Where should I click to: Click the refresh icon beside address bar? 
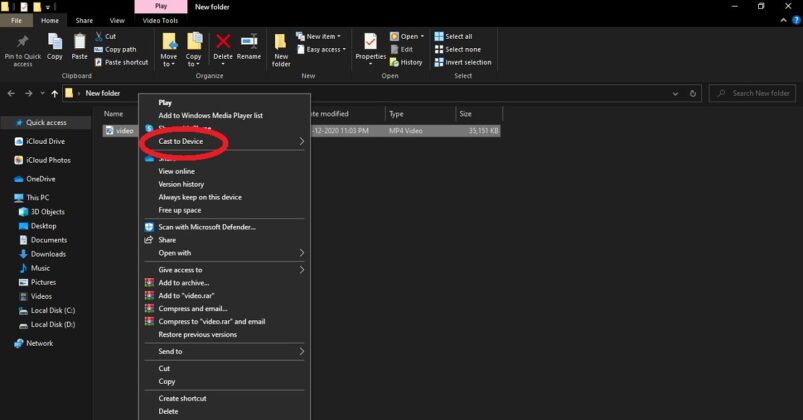pyautogui.click(x=692, y=94)
